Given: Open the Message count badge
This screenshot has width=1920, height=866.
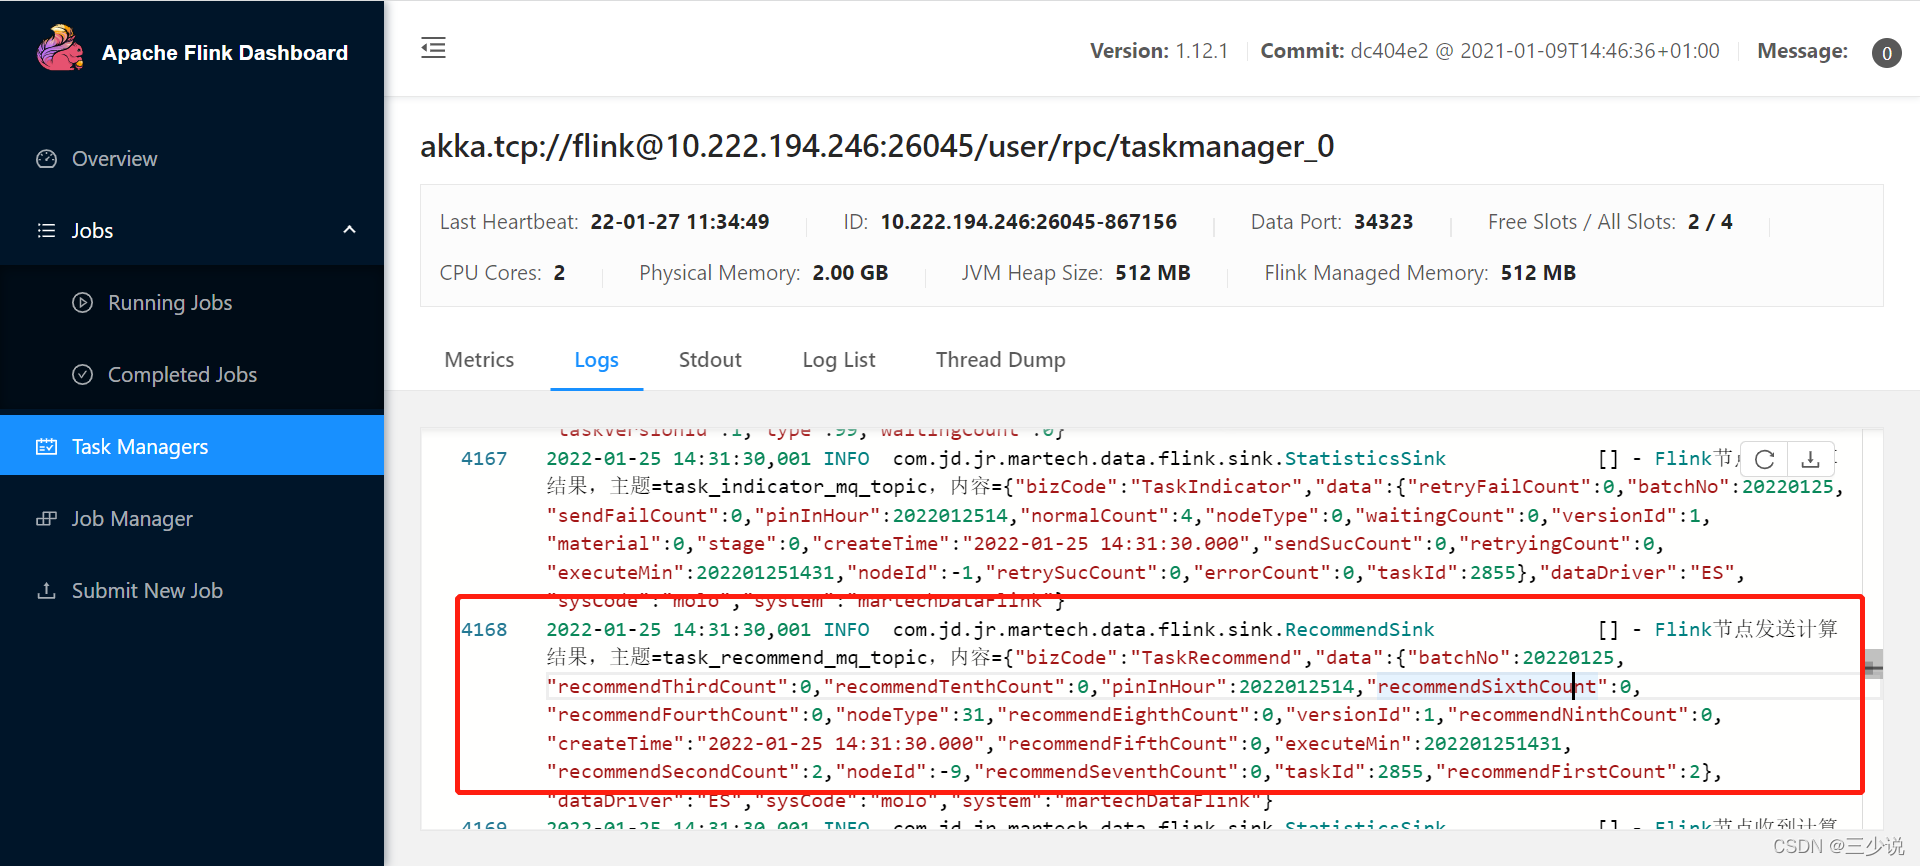Looking at the screenshot, I should [1886, 53].
